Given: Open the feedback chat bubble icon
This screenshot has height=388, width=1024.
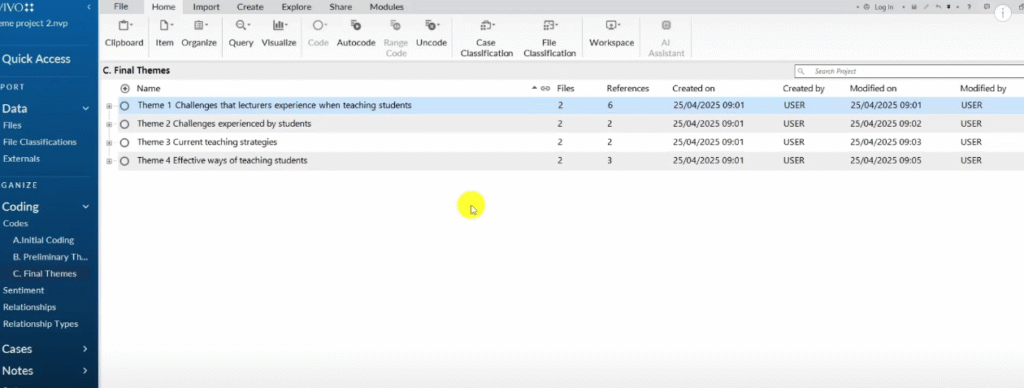Looking at the screenshot, I should (987, 7).
